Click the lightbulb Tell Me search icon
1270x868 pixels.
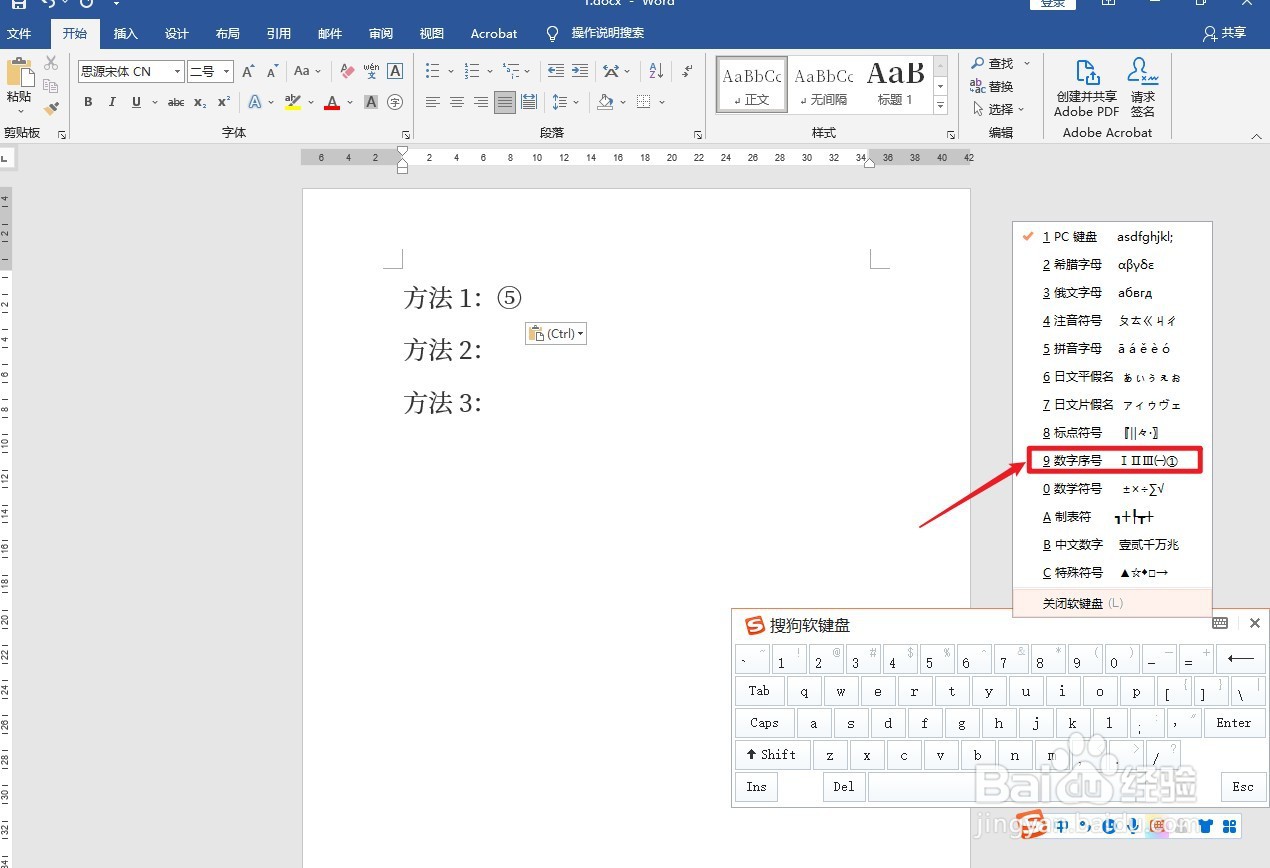coord(553,33)
